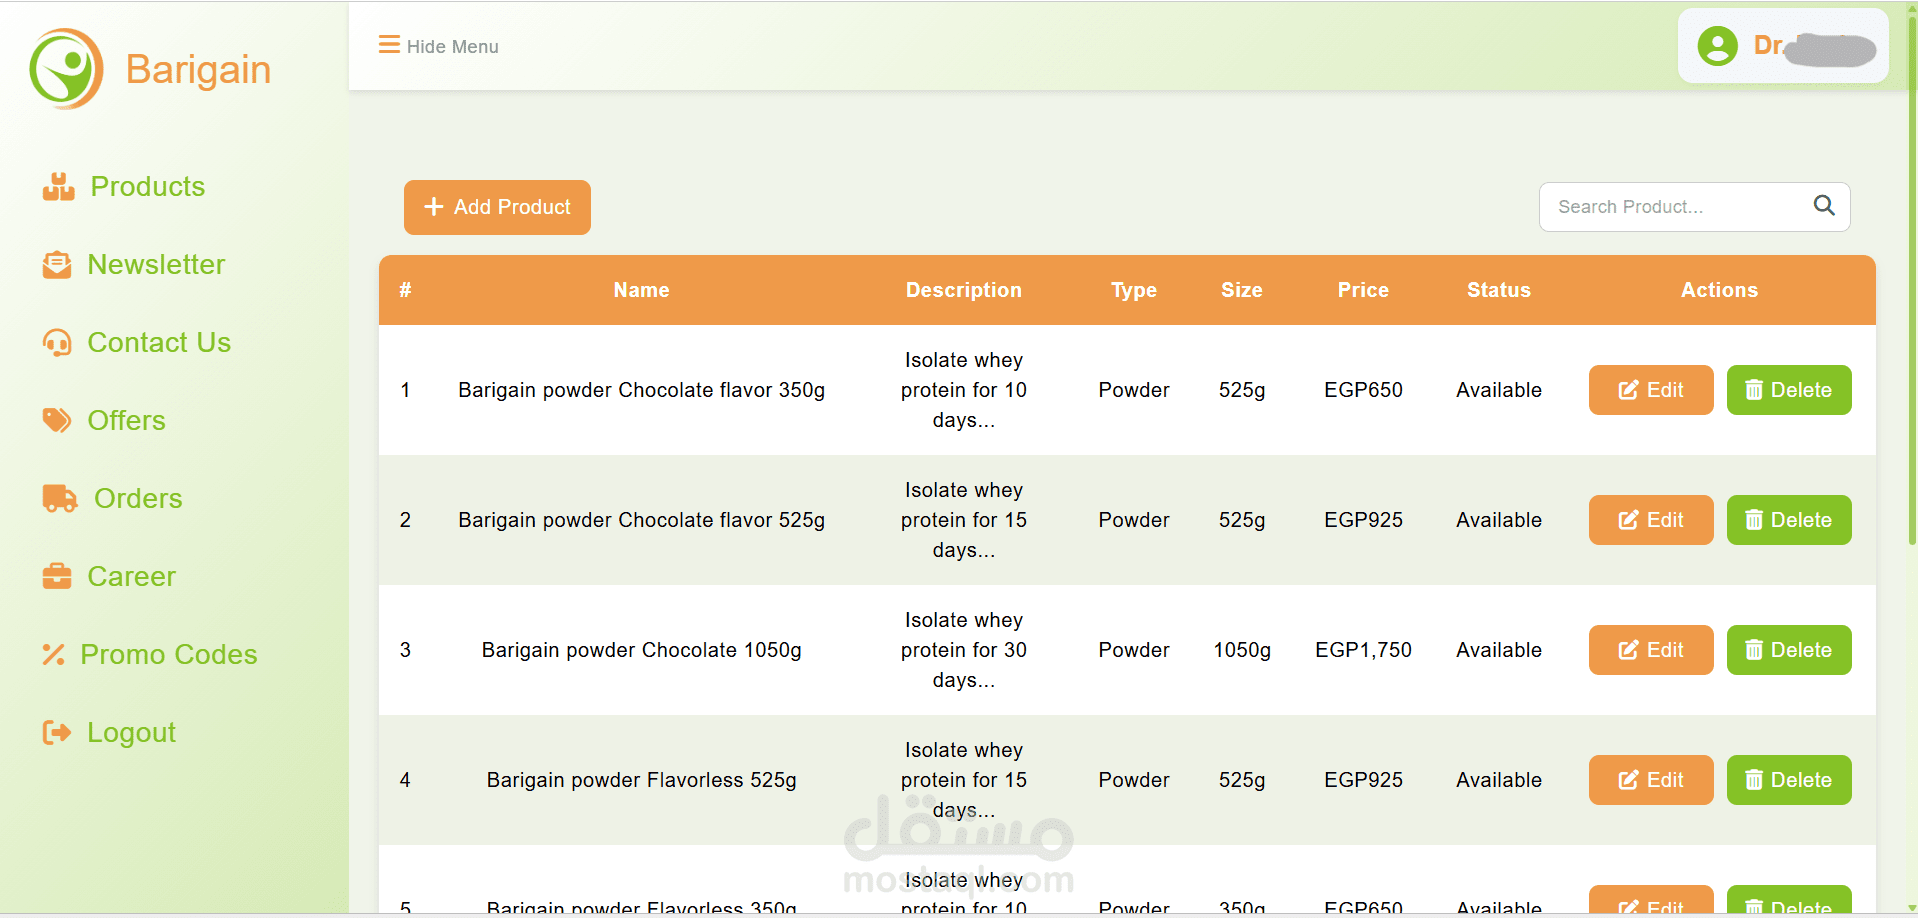Edit Barigain powder Chocolate 1050g
This screenshot has width=1918, height=918.
(x=1651, y=650)
